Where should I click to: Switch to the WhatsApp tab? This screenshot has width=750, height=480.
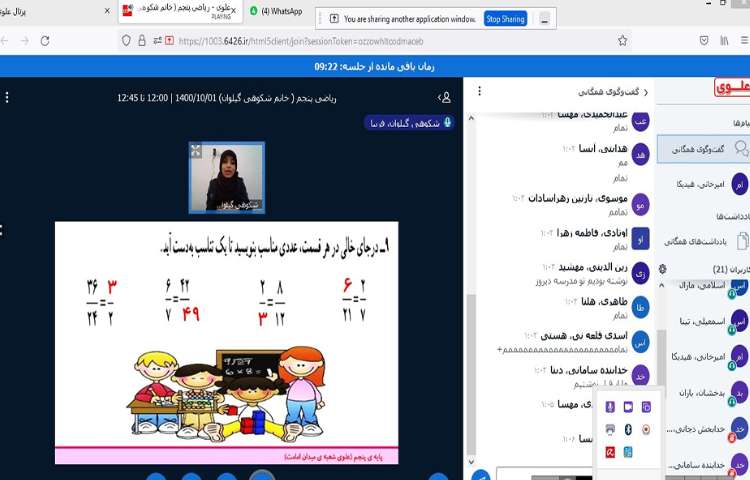(277, 11)
